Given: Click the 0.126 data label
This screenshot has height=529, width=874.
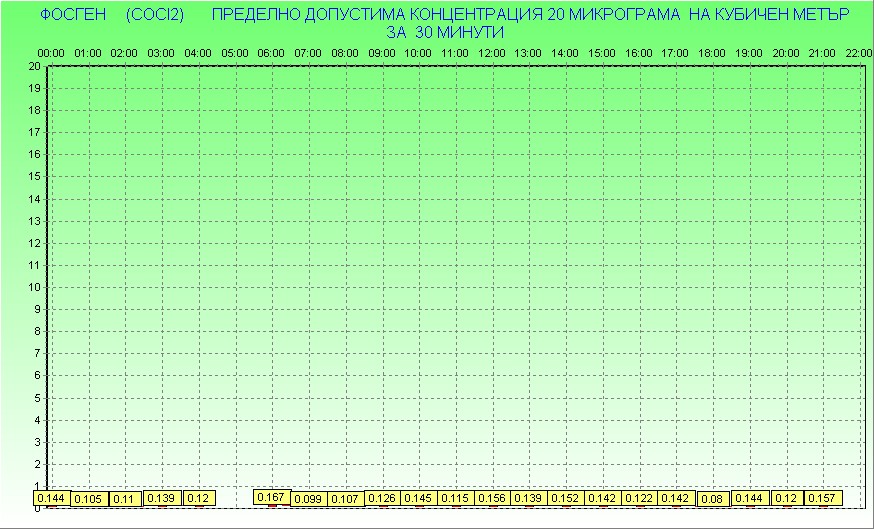Looking at the screenshot, I should click(x=382, y=498).
